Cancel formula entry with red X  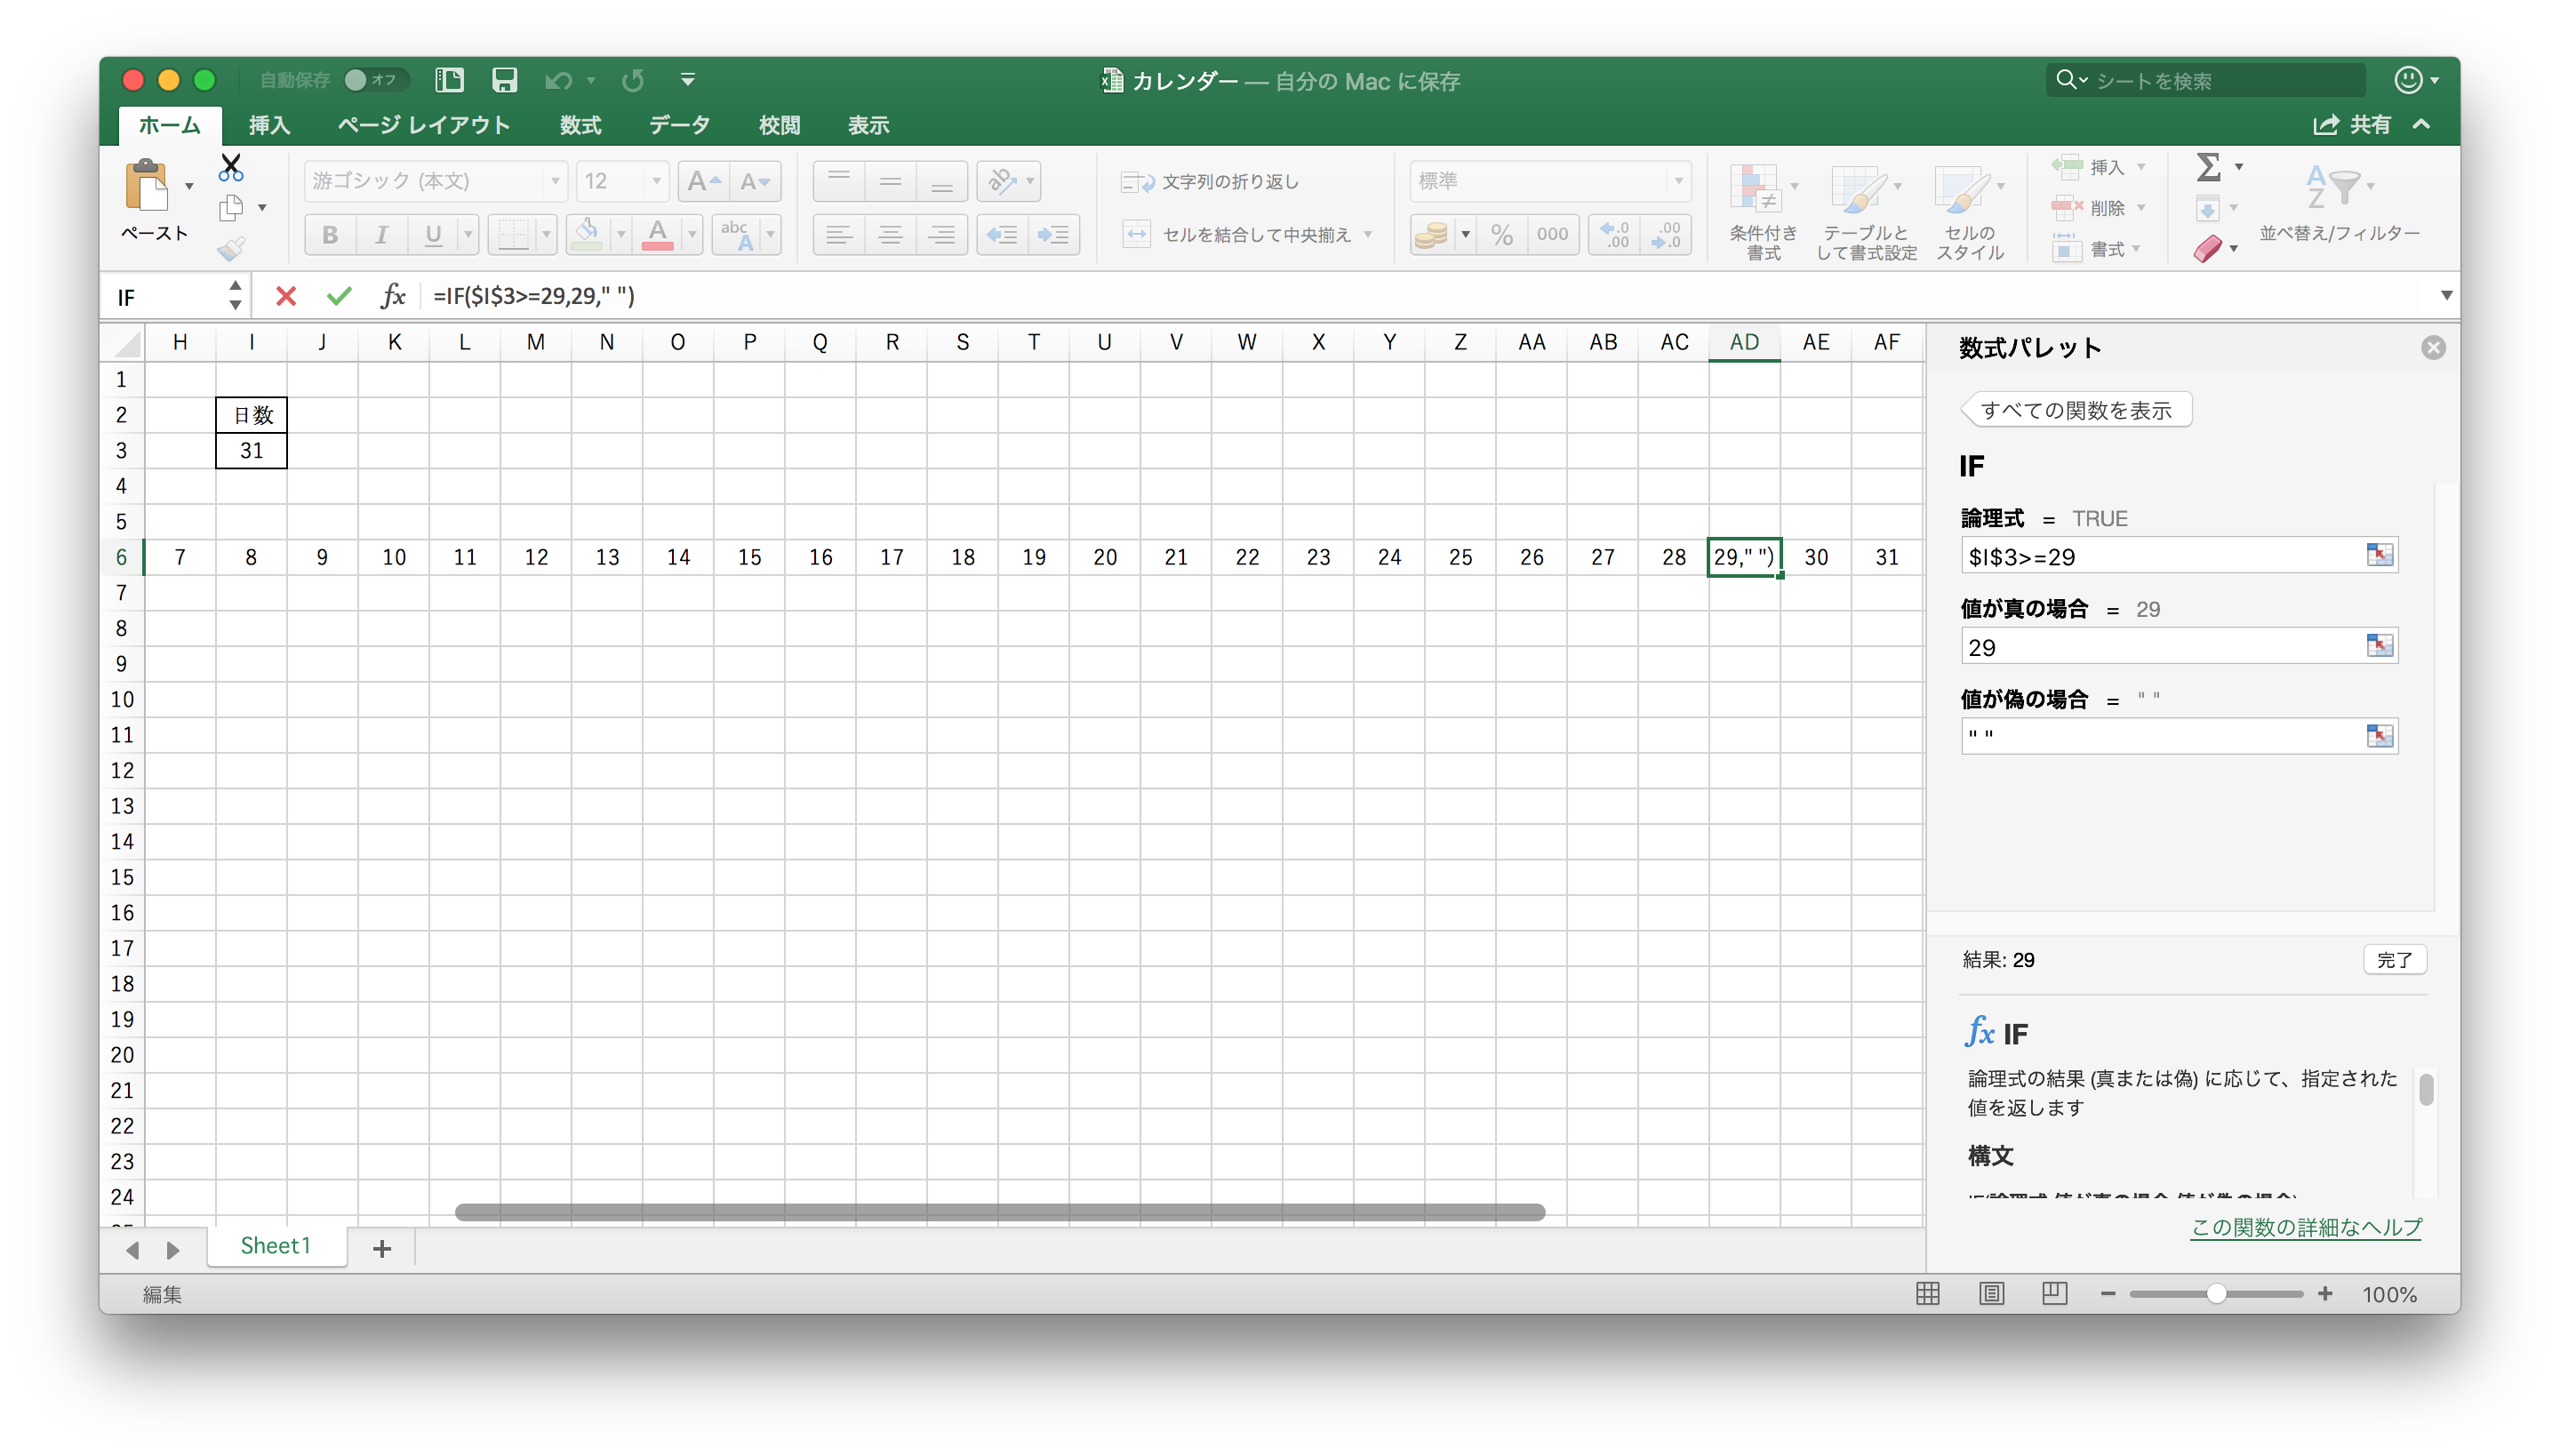tap(286, 296)
